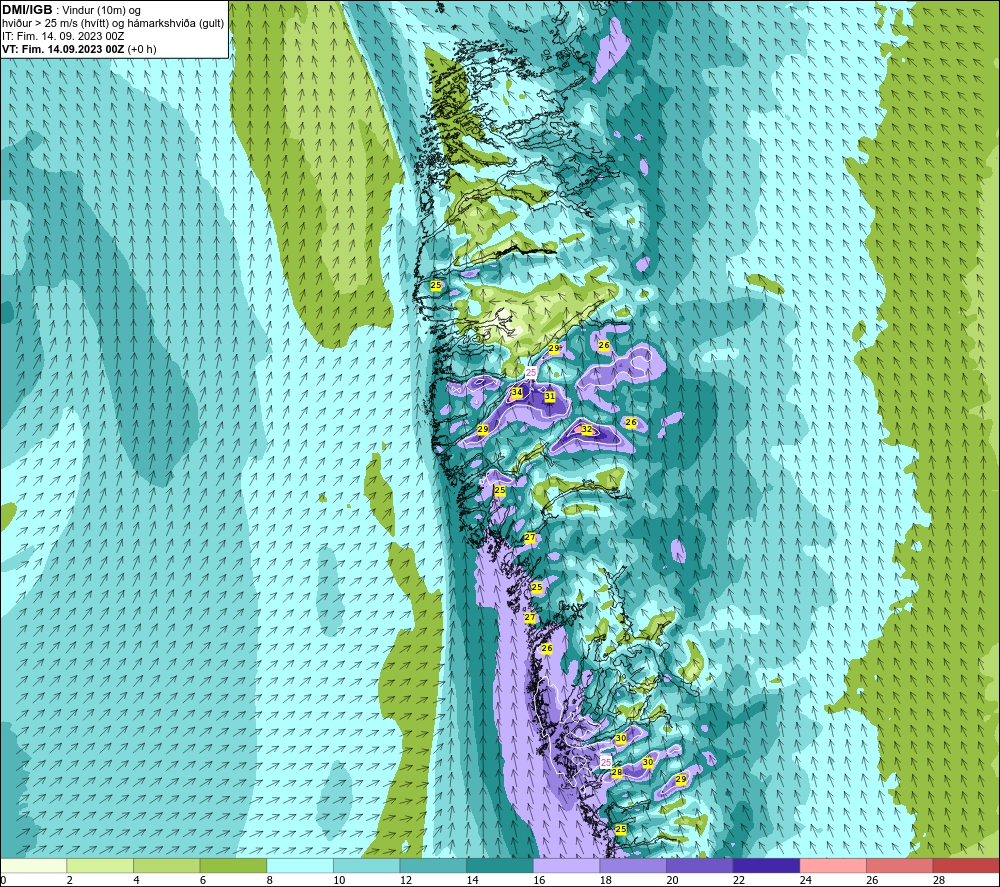Pick the light green 2–4 m/s legend swatch

[99, 865]
